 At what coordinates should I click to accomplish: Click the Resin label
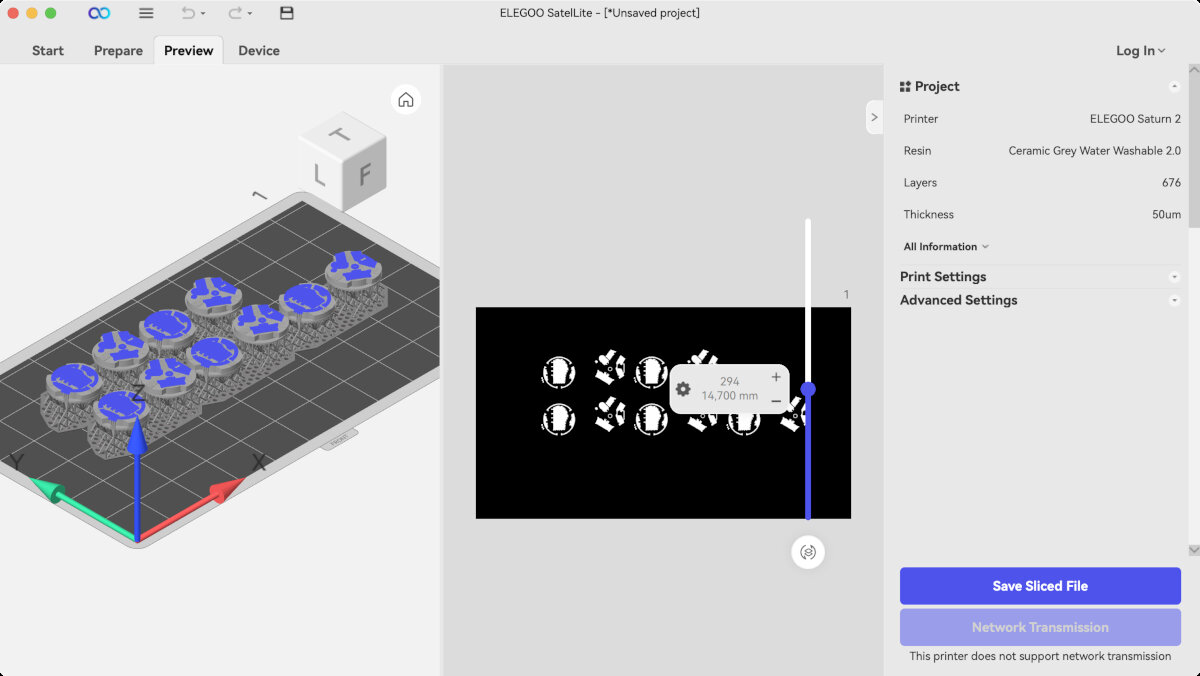coord(917,151)
